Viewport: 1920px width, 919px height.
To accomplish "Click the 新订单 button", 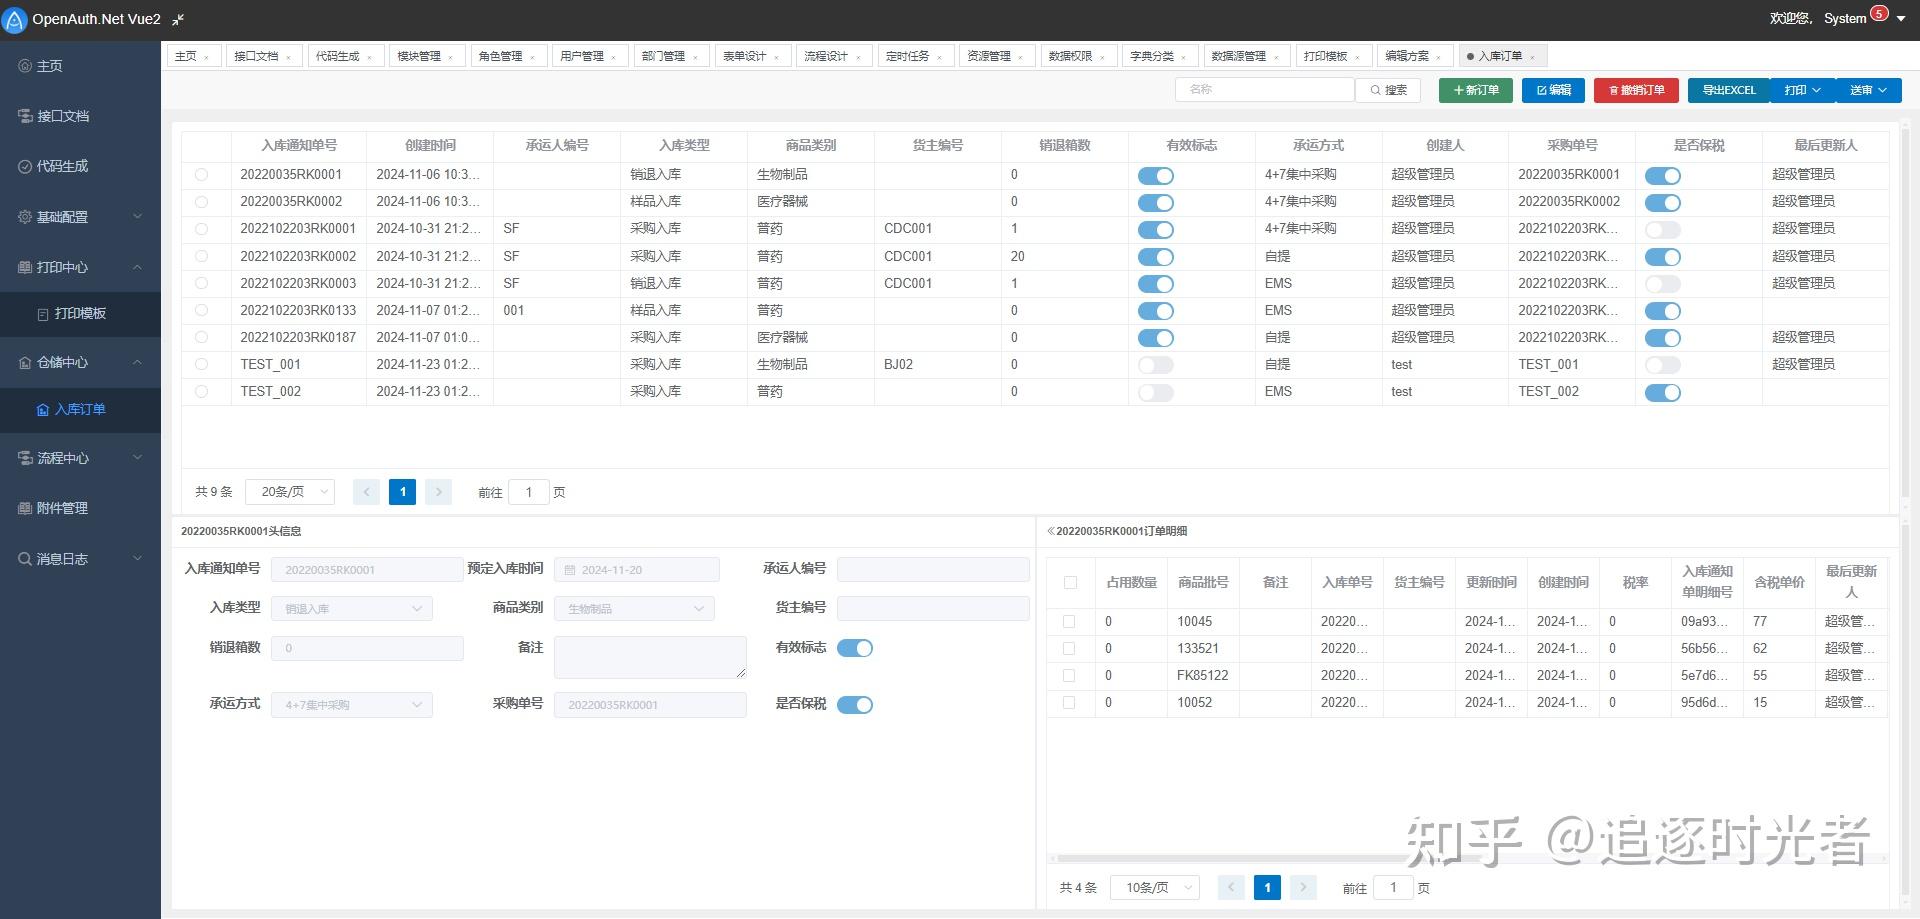I will pos(1475,90).
